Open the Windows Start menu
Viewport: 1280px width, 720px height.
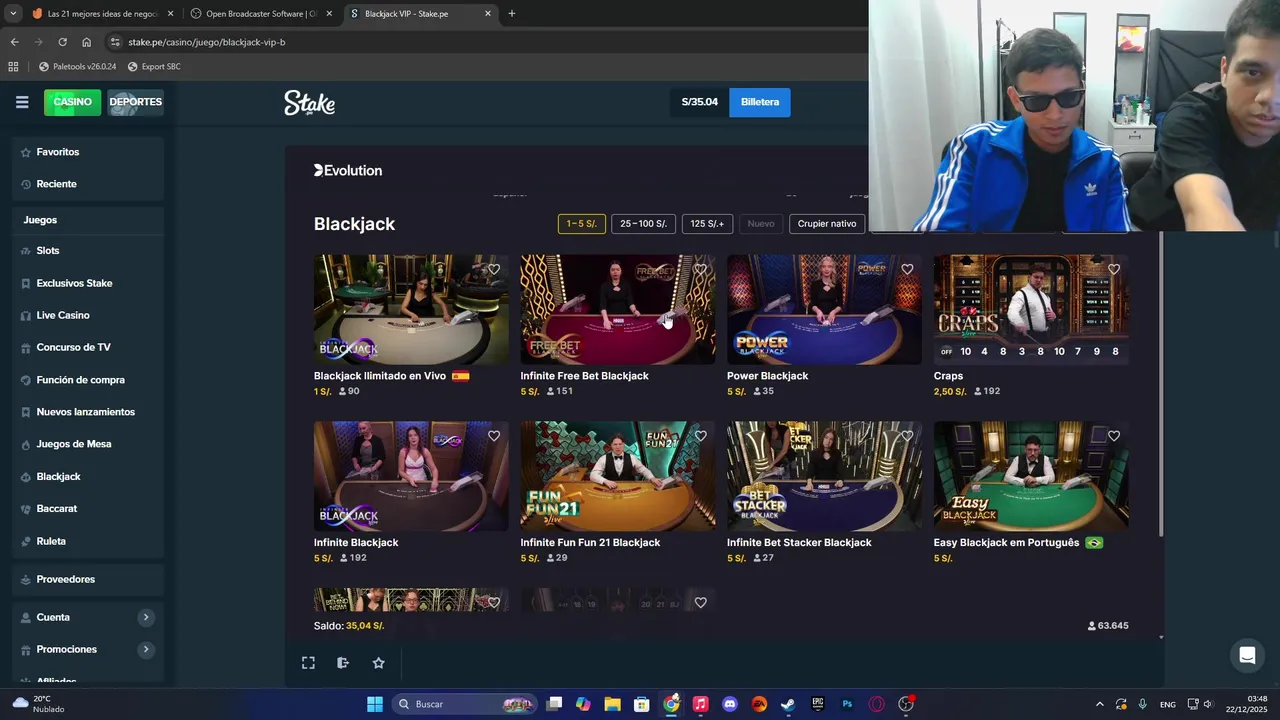pos(375,704)
